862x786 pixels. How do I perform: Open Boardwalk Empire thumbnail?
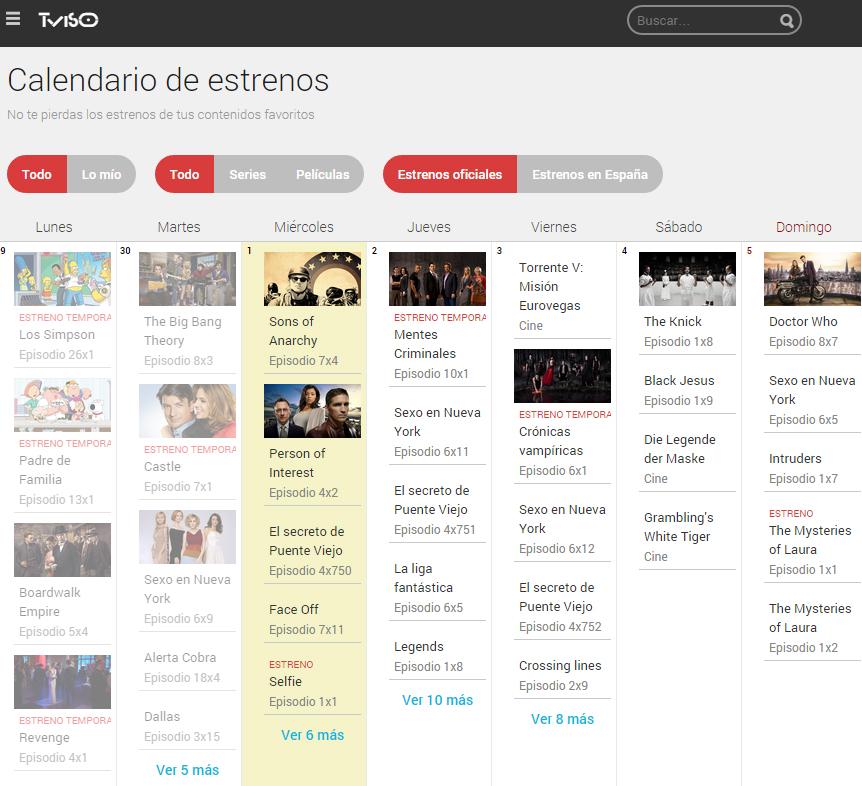tap(62, 550)
